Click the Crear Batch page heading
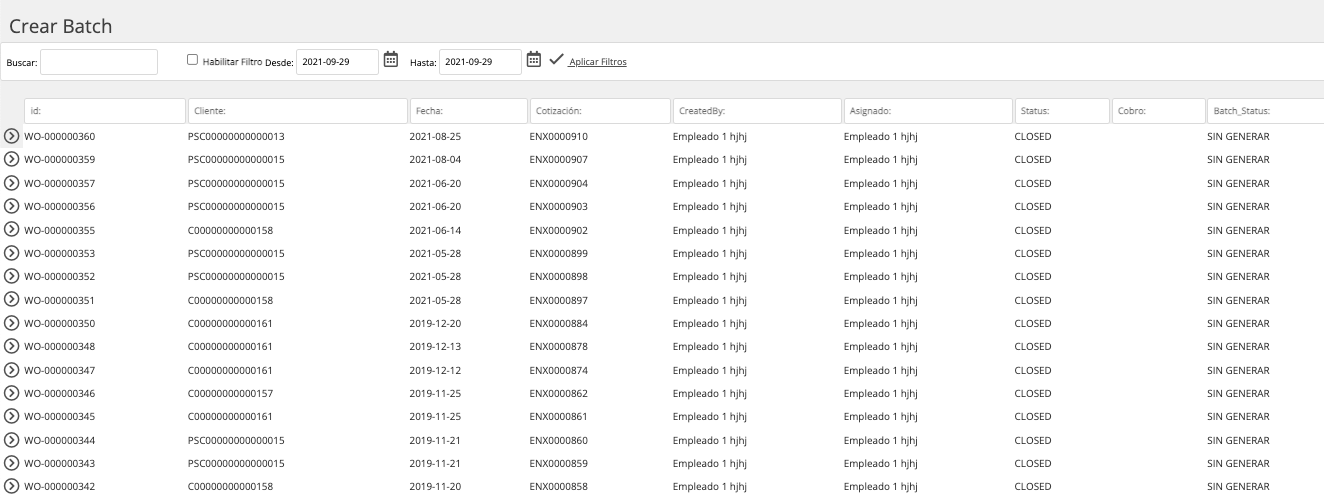Image resolution: width=1324 pixels, height=500 pixels. pyautogui.click(x=60, y=26)
